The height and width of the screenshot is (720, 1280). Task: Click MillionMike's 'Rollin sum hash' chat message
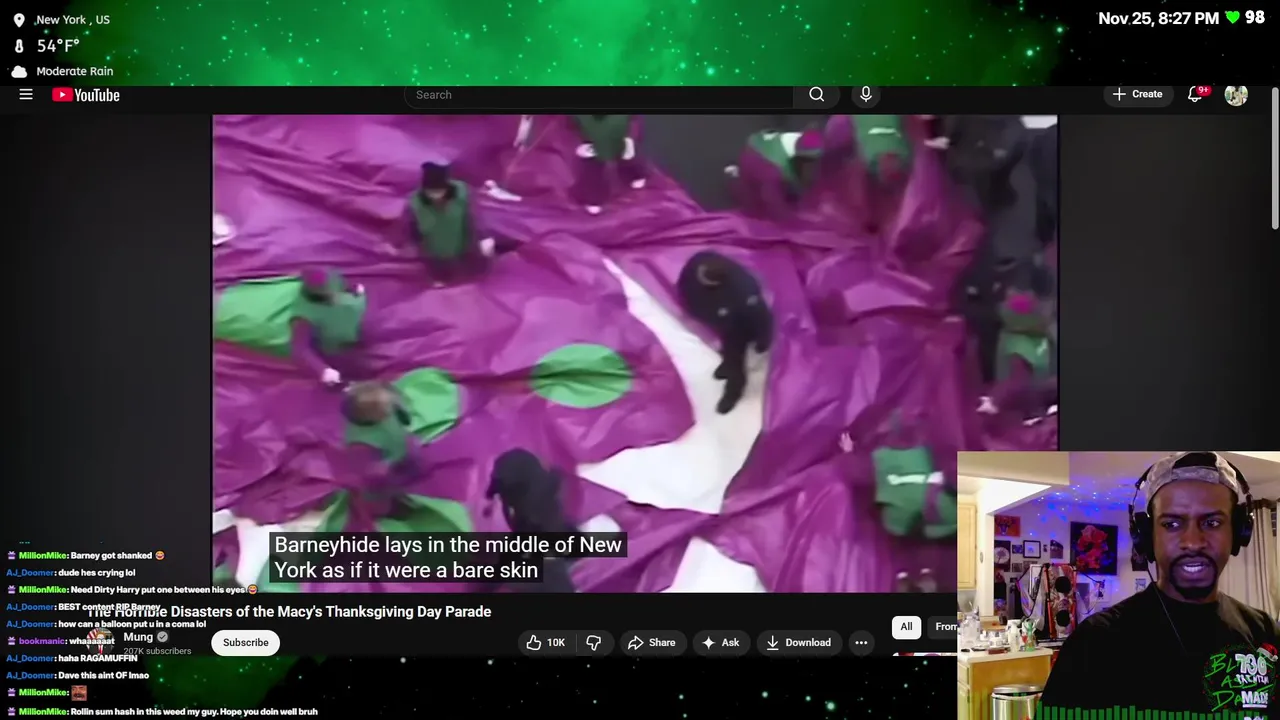[x=162, y=711]
